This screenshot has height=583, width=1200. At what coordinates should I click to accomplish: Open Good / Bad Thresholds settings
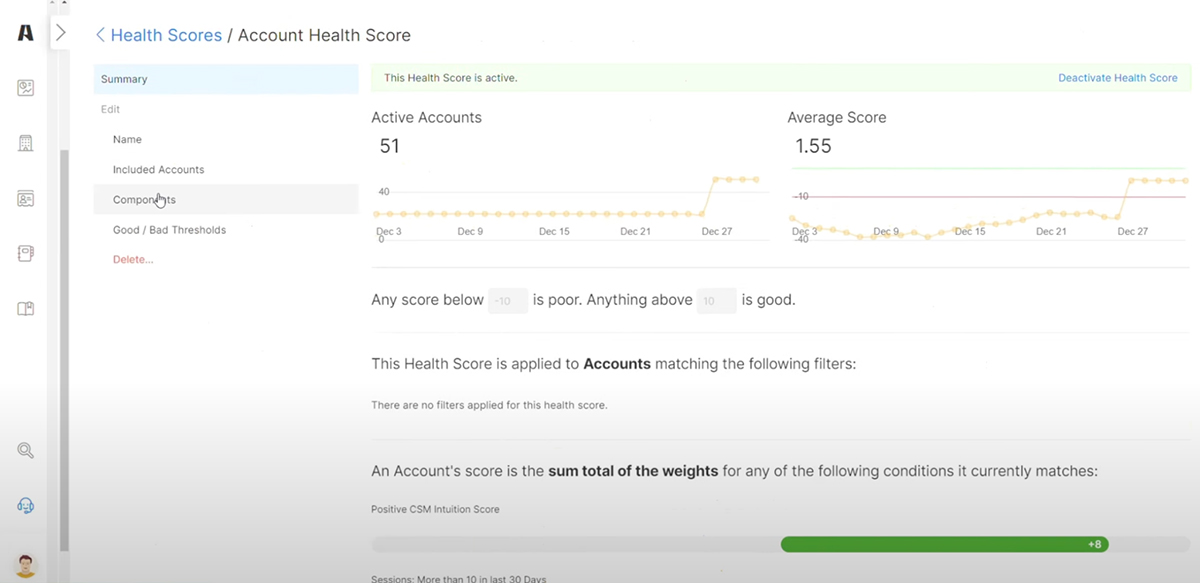(x=168, y=229)
